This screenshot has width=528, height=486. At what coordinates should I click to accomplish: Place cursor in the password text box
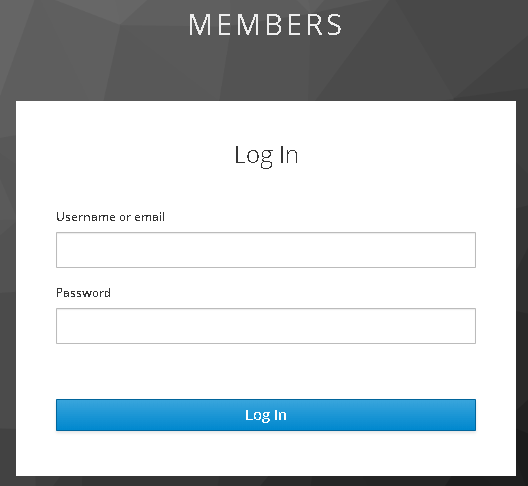(x=266, y=326)
